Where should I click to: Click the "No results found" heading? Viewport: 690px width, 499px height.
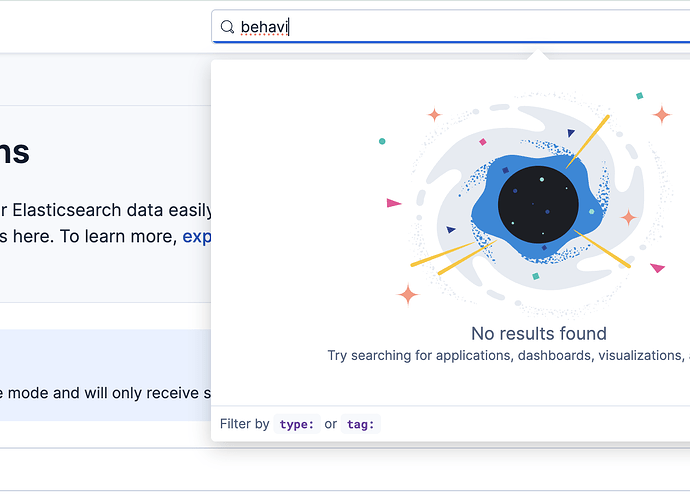[538, 333]
